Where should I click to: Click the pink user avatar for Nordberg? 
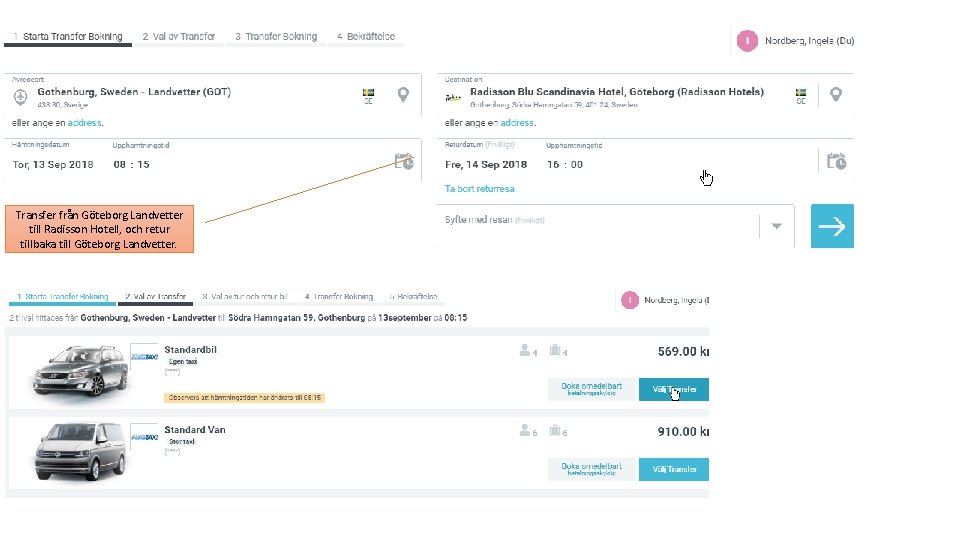[746, 40]
